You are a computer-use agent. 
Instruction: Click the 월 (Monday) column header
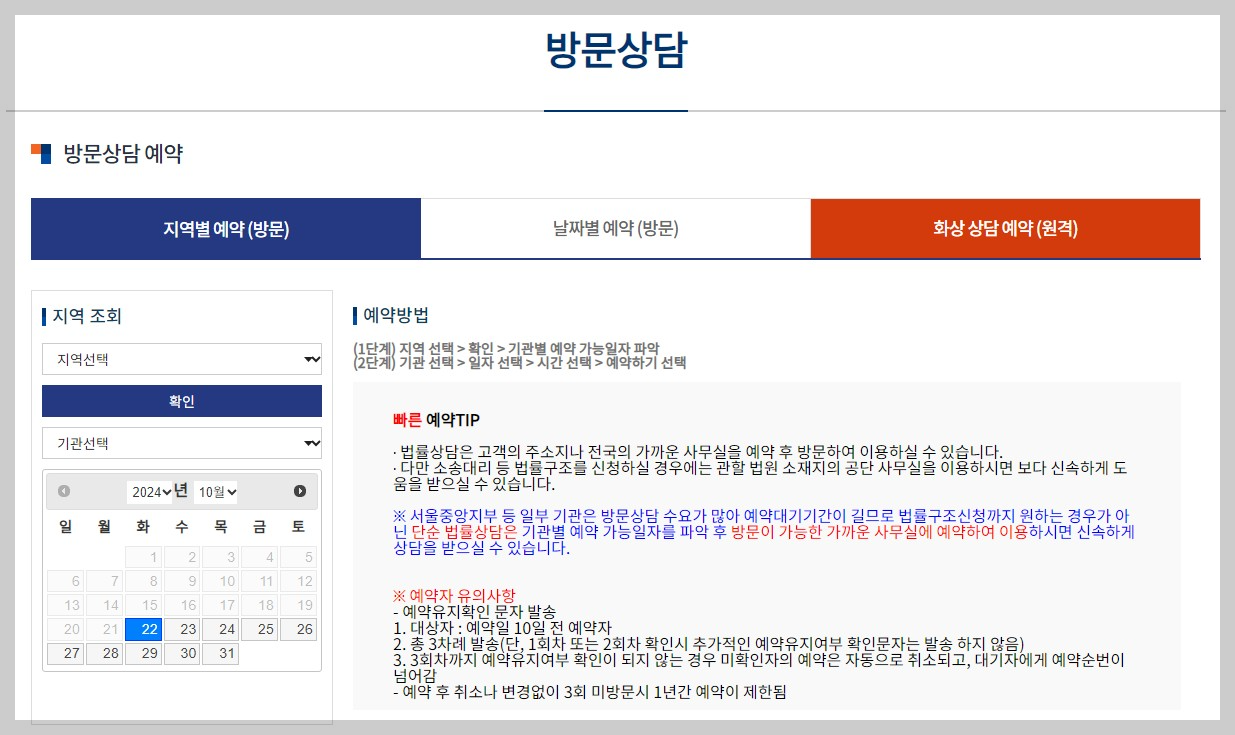pos(104,526)
